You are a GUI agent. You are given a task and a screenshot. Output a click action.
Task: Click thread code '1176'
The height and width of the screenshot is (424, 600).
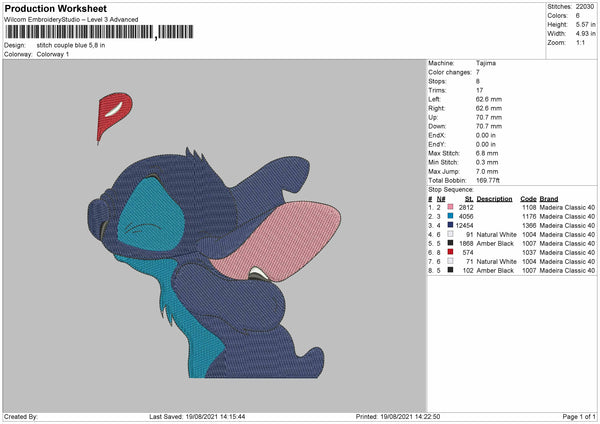click(x=529, y=216)
